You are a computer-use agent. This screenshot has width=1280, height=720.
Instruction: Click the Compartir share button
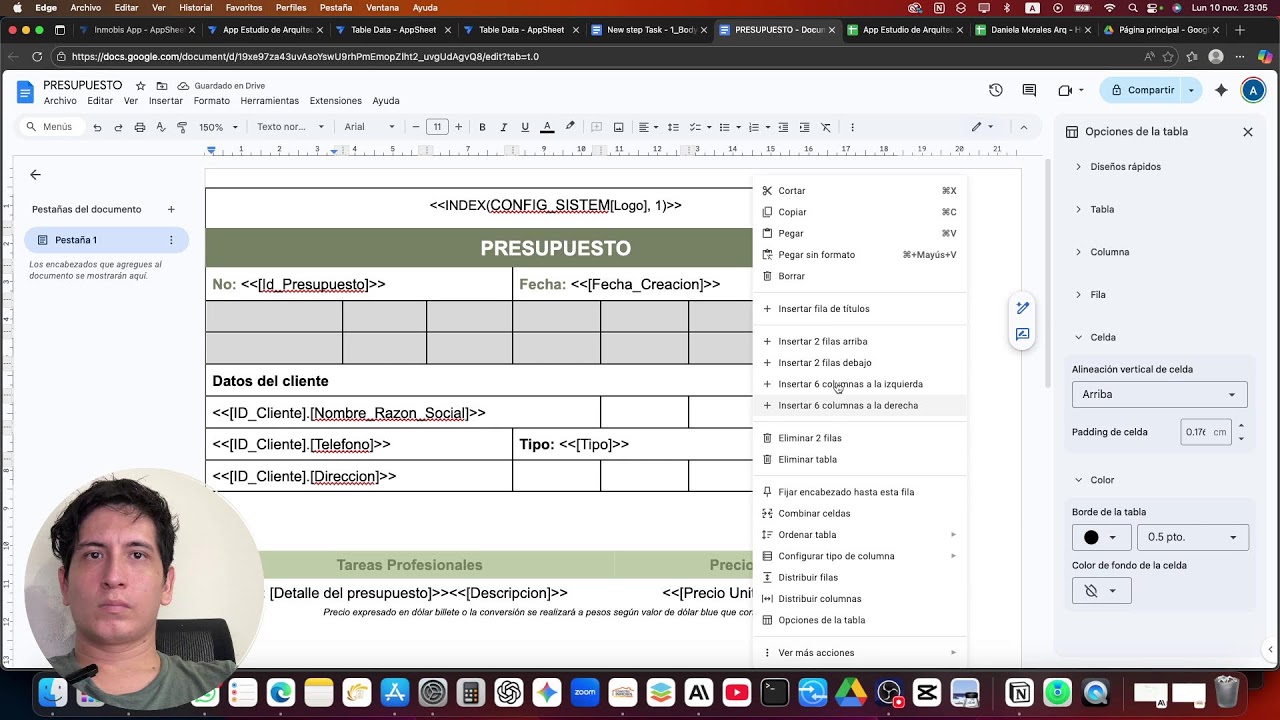(1142, 90)
